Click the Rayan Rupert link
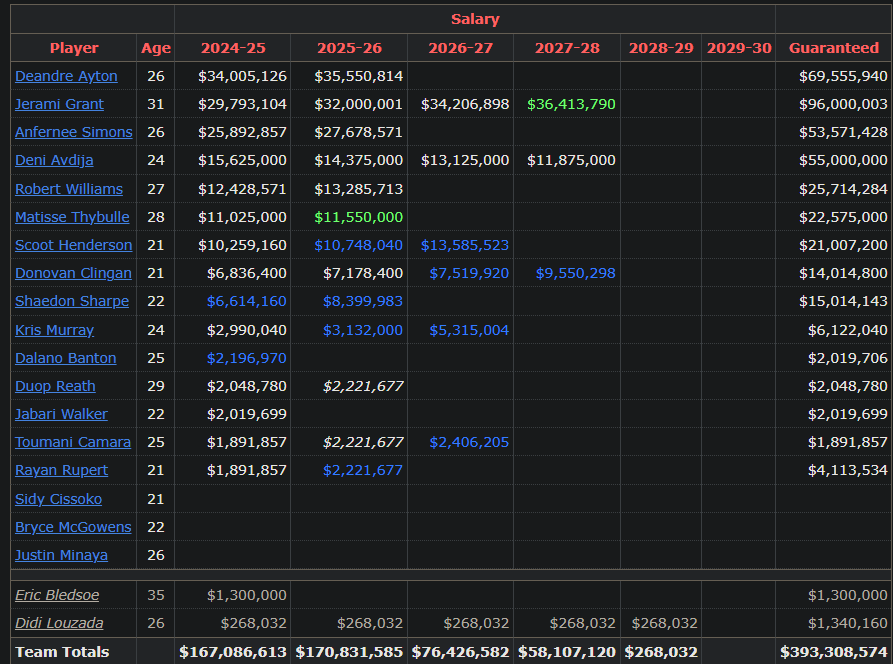Image resolution: width=893 pixels, height=664 pixels. coord(62,470)
